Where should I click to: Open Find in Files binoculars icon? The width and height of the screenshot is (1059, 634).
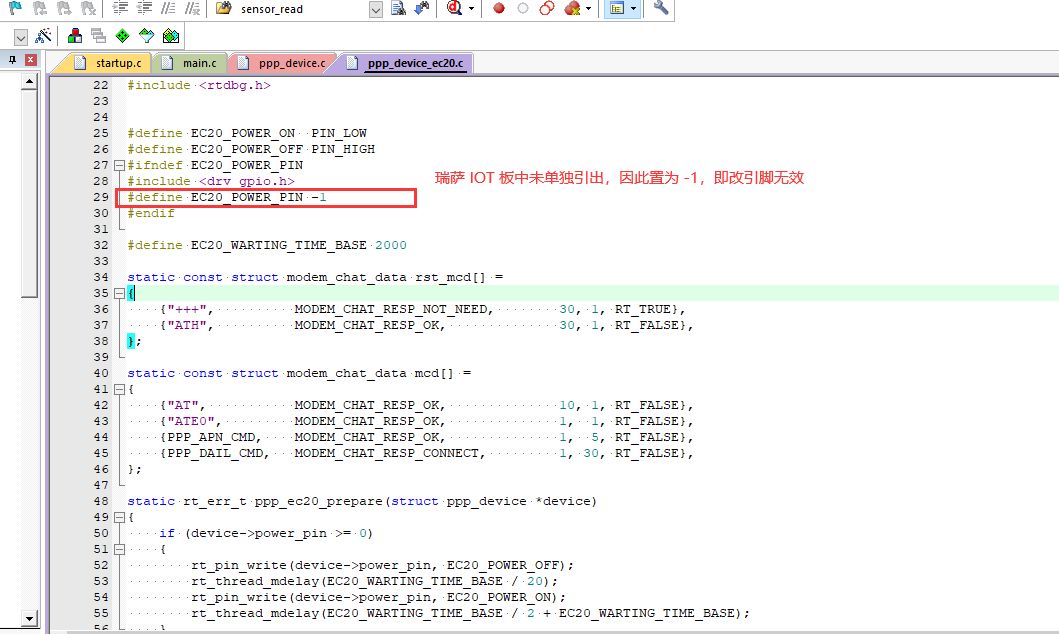(x=421, y=9)
